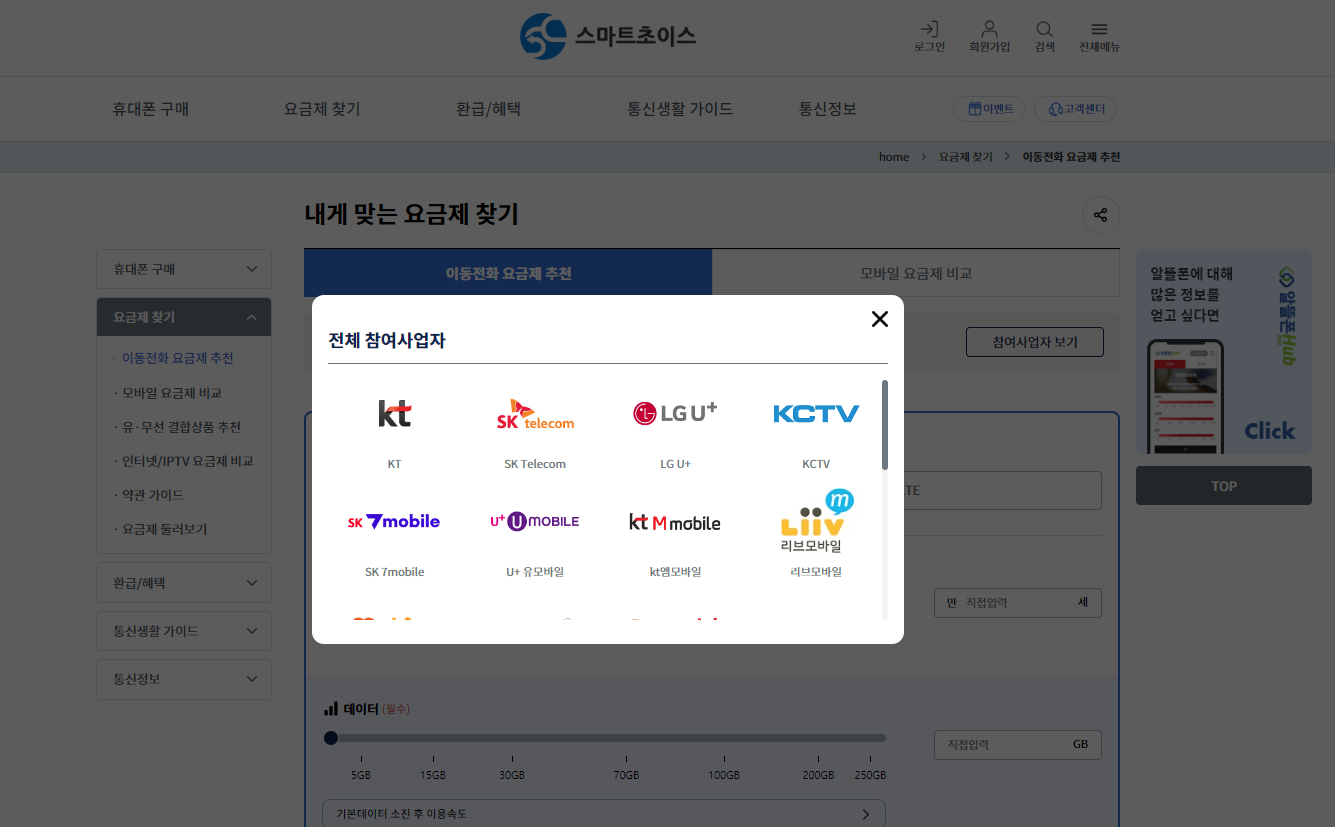Select the SK 7mobile logo

(x=394, y=521)
